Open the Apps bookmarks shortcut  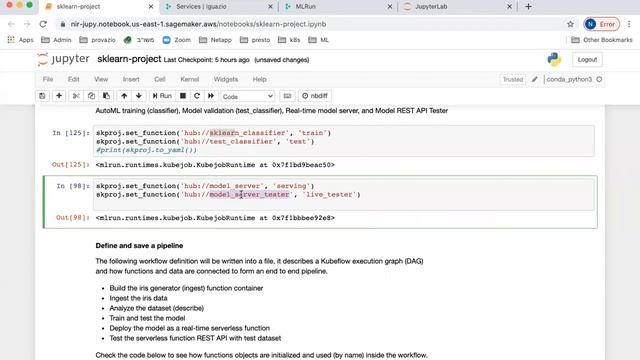point(20,40)
